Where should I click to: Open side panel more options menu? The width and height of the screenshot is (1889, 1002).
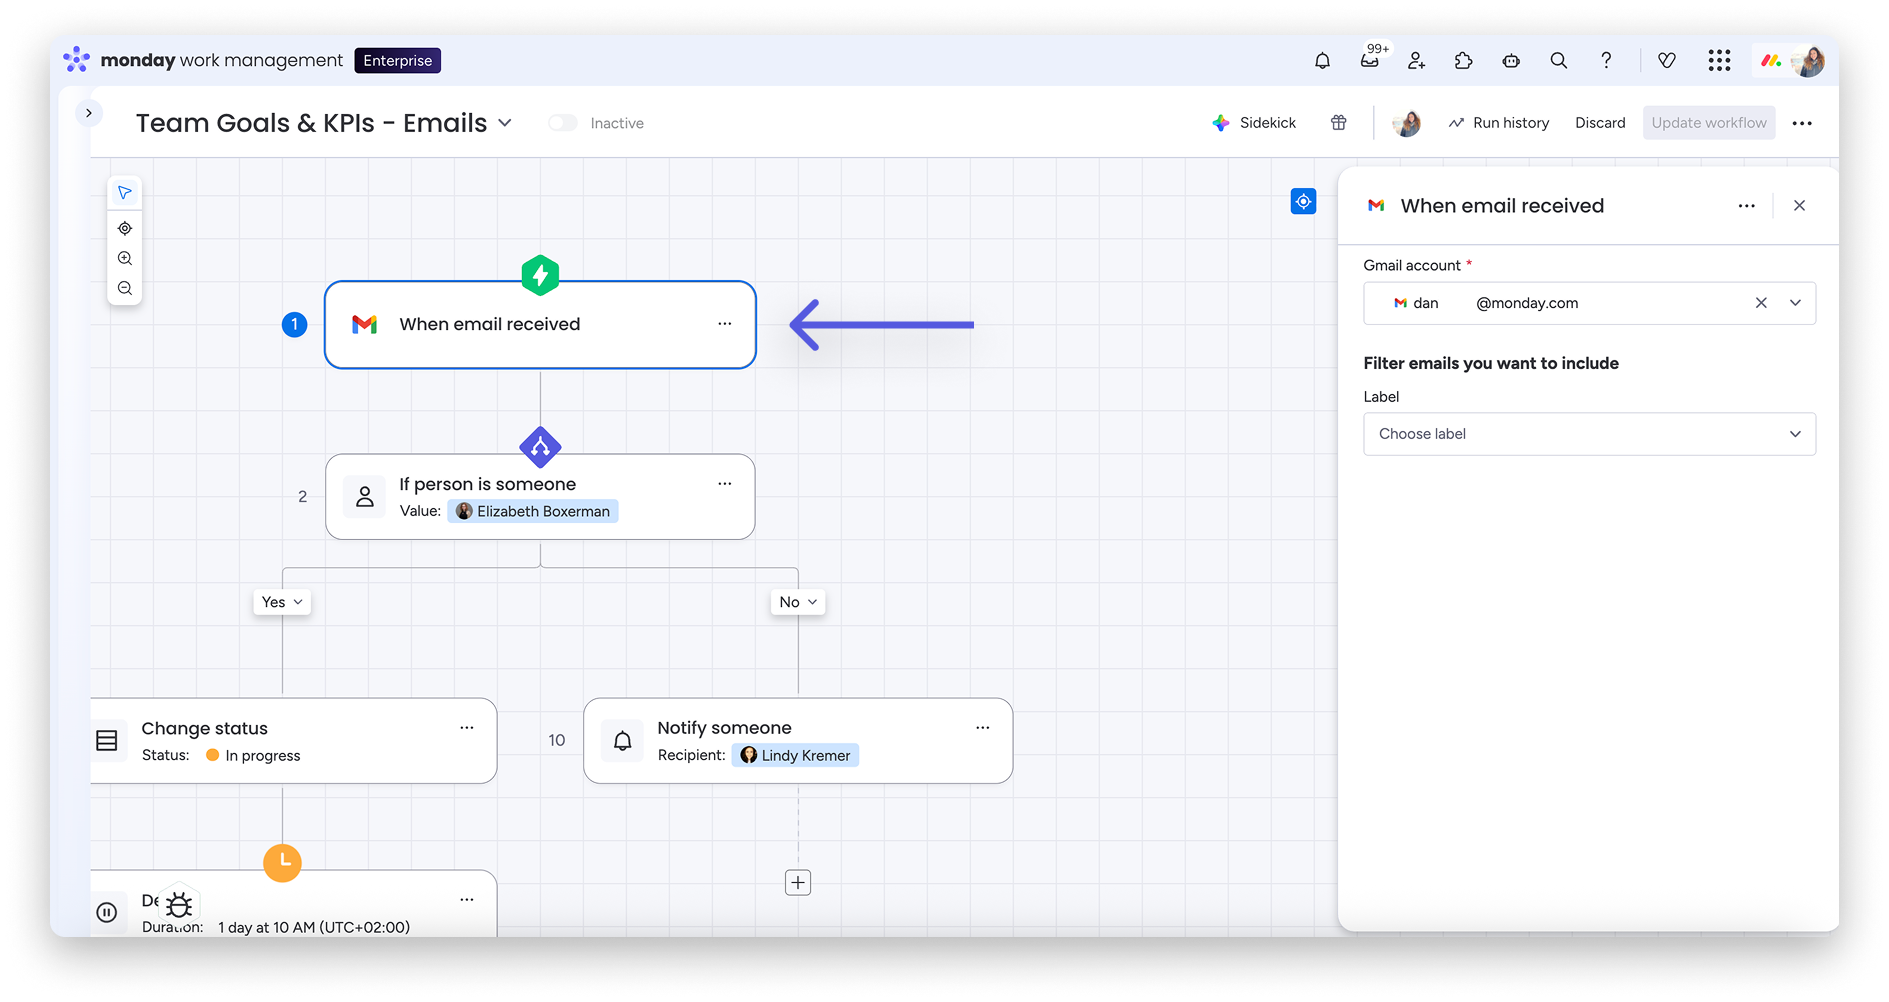pyautogui.click(x=1747, y=206)
